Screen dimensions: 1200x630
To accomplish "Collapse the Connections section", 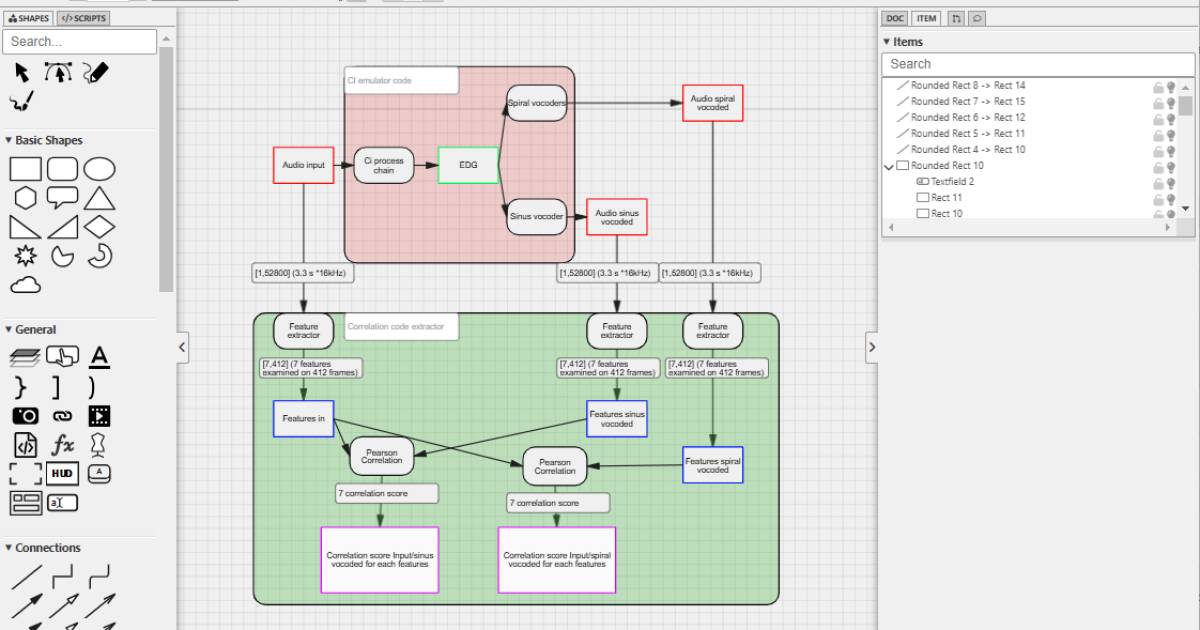I will point(10,547).
